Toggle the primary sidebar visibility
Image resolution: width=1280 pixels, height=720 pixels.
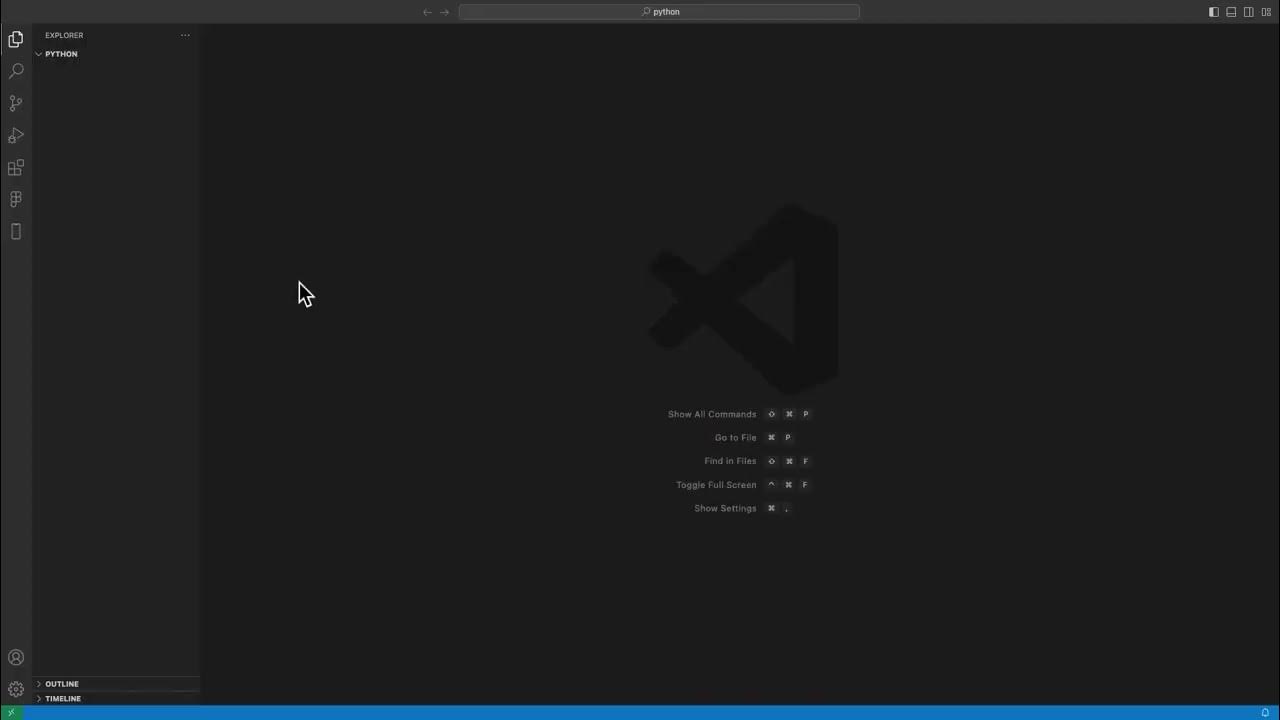tap(1213, 11)
